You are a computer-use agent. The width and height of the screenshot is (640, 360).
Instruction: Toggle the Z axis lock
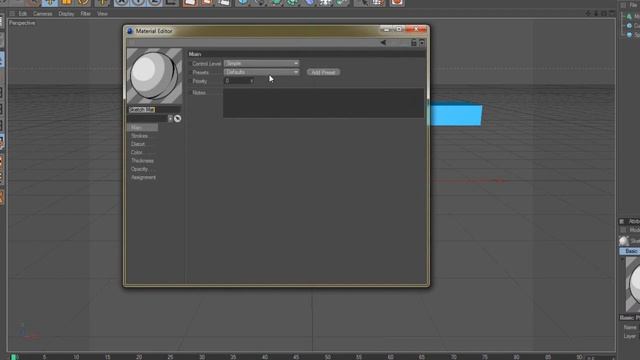coord(155,2)
